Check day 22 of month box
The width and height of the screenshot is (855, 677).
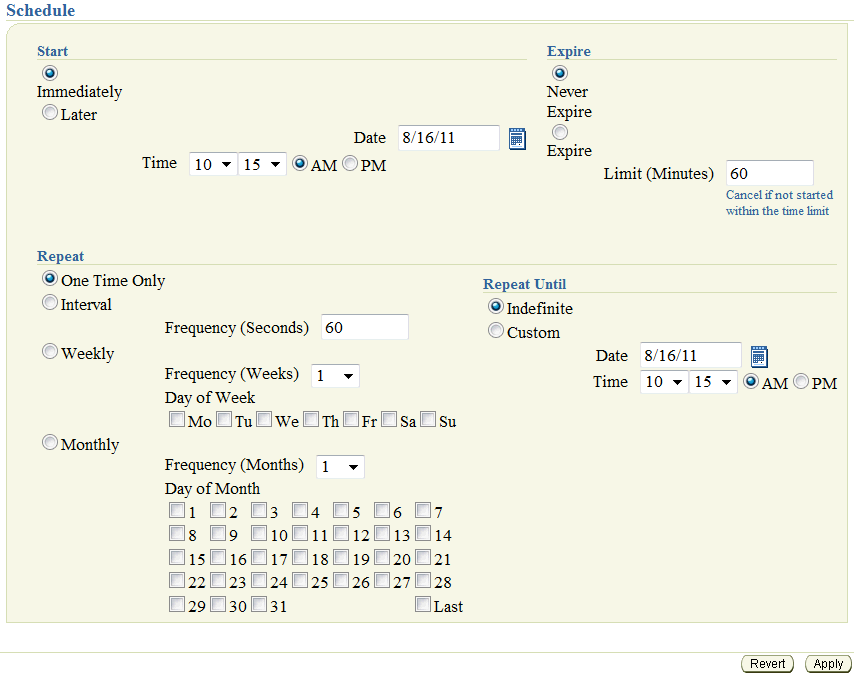(177, 579)
